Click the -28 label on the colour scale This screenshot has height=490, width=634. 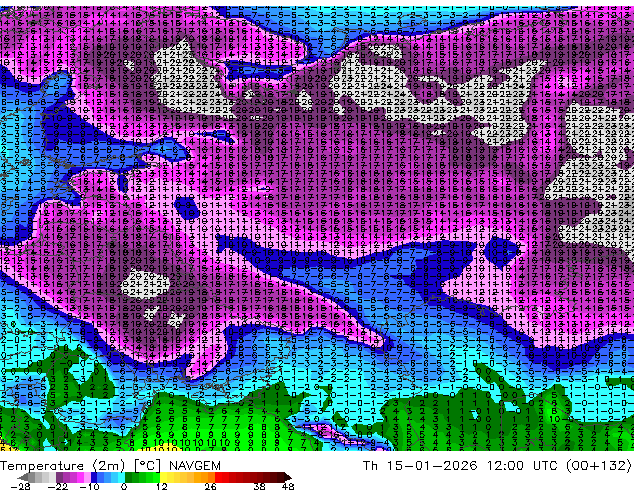tap(20, 486)
